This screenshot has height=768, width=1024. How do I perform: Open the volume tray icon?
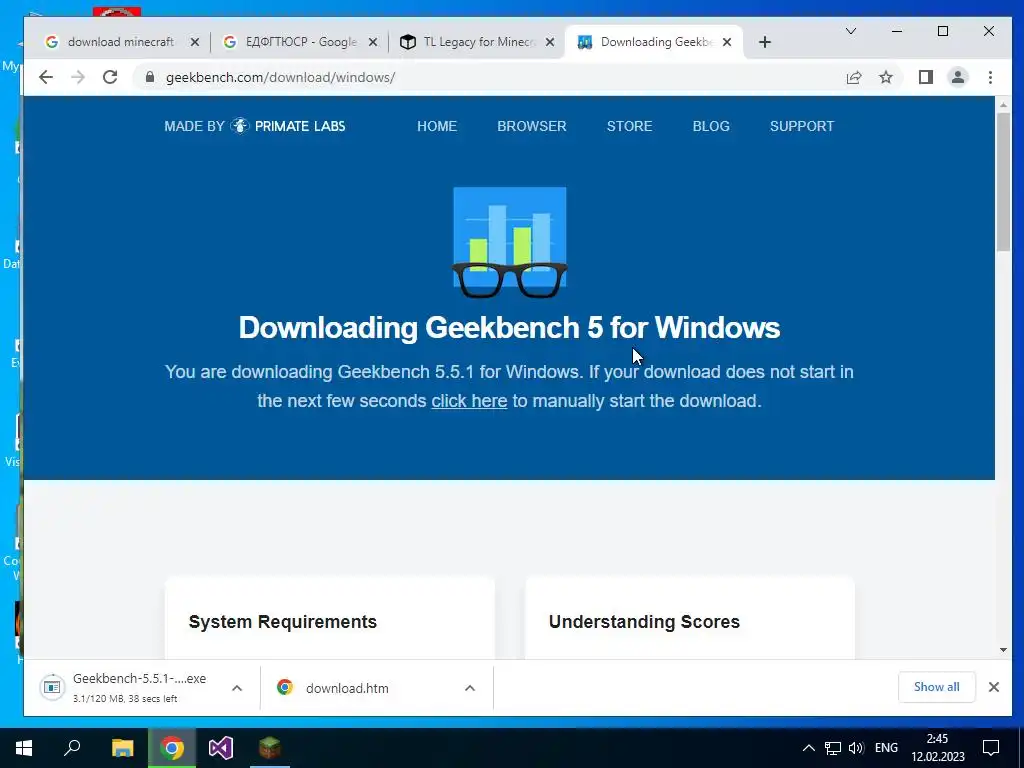point(856,748)
